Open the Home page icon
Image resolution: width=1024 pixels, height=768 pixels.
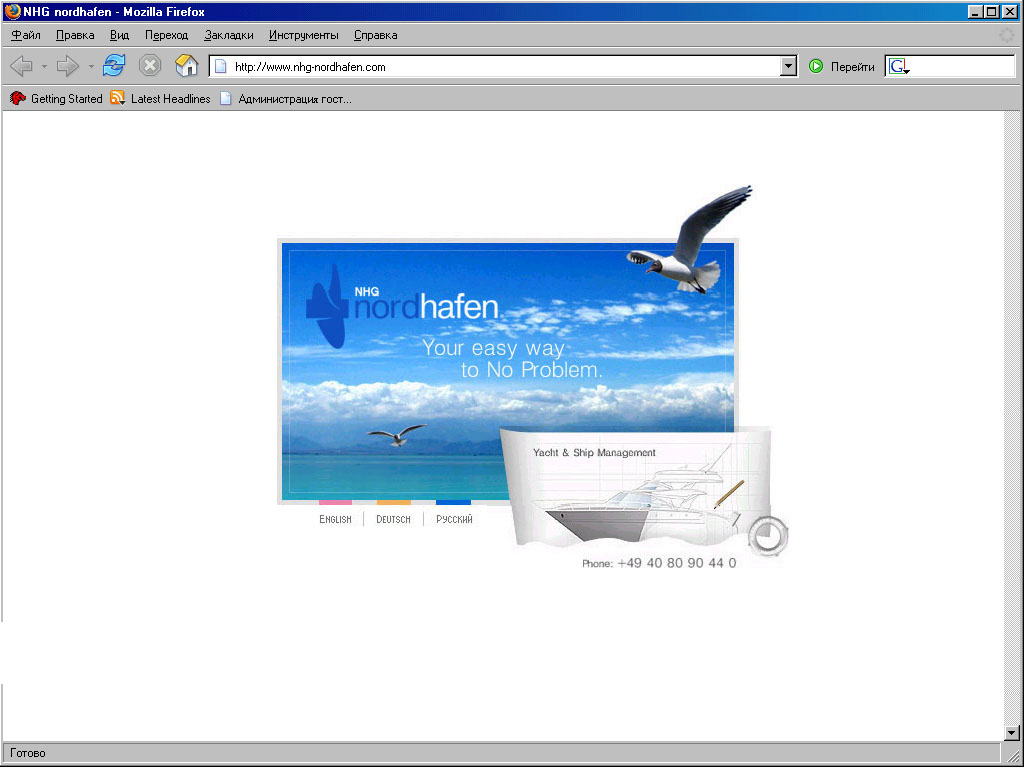(x=186, y=65)
